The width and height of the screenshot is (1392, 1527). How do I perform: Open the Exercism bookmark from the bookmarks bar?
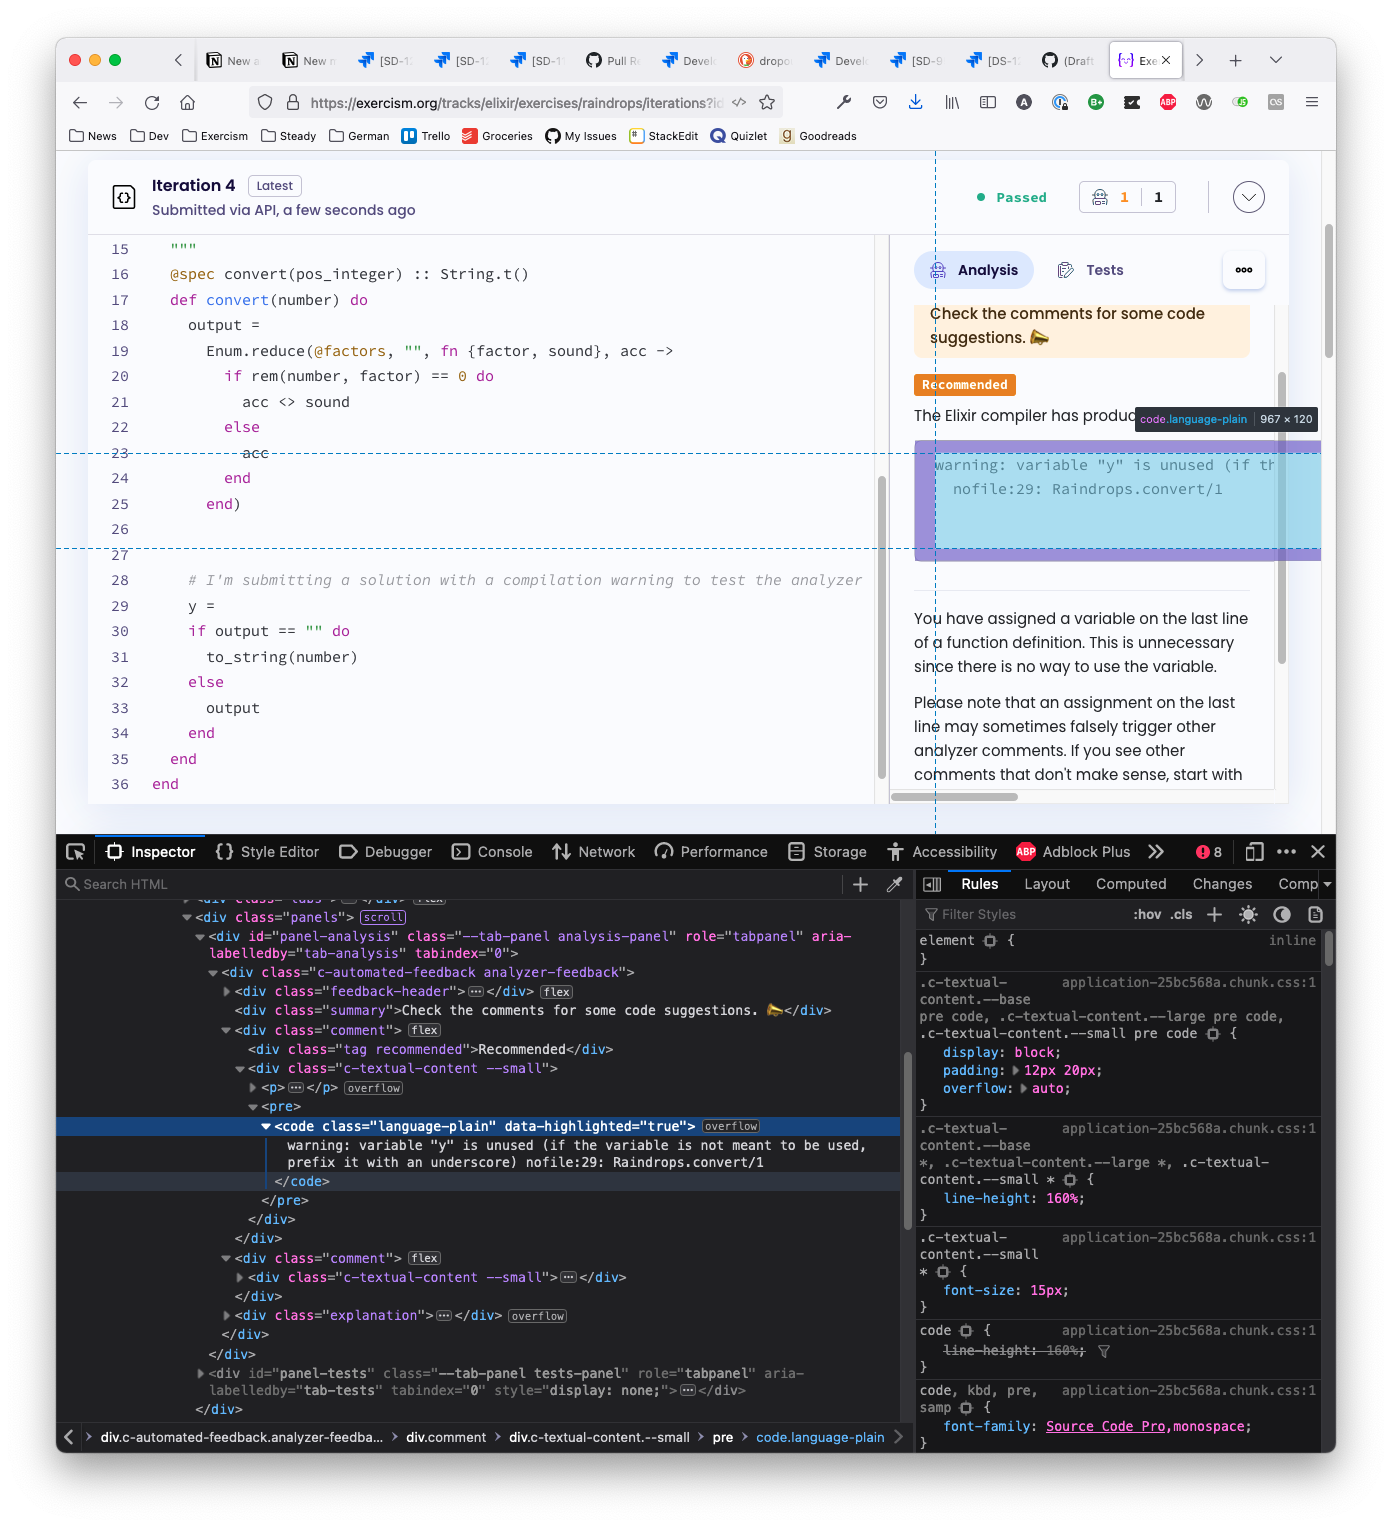[x=215, y=135]
